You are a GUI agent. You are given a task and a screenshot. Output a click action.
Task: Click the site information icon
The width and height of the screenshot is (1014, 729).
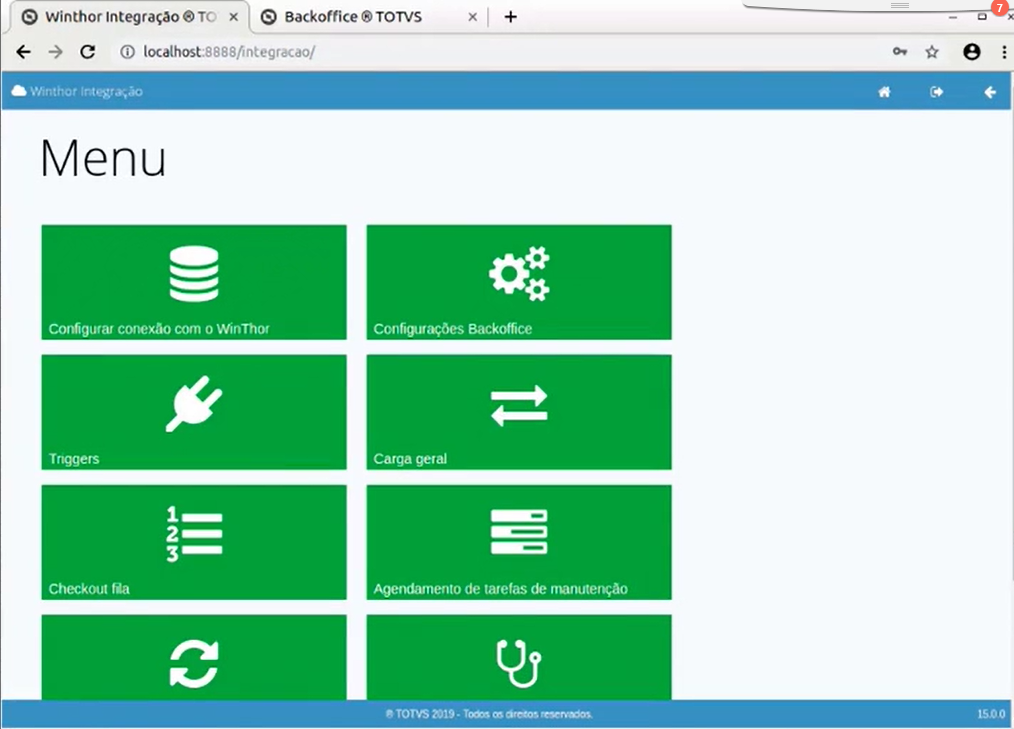[x=127, y=52]
